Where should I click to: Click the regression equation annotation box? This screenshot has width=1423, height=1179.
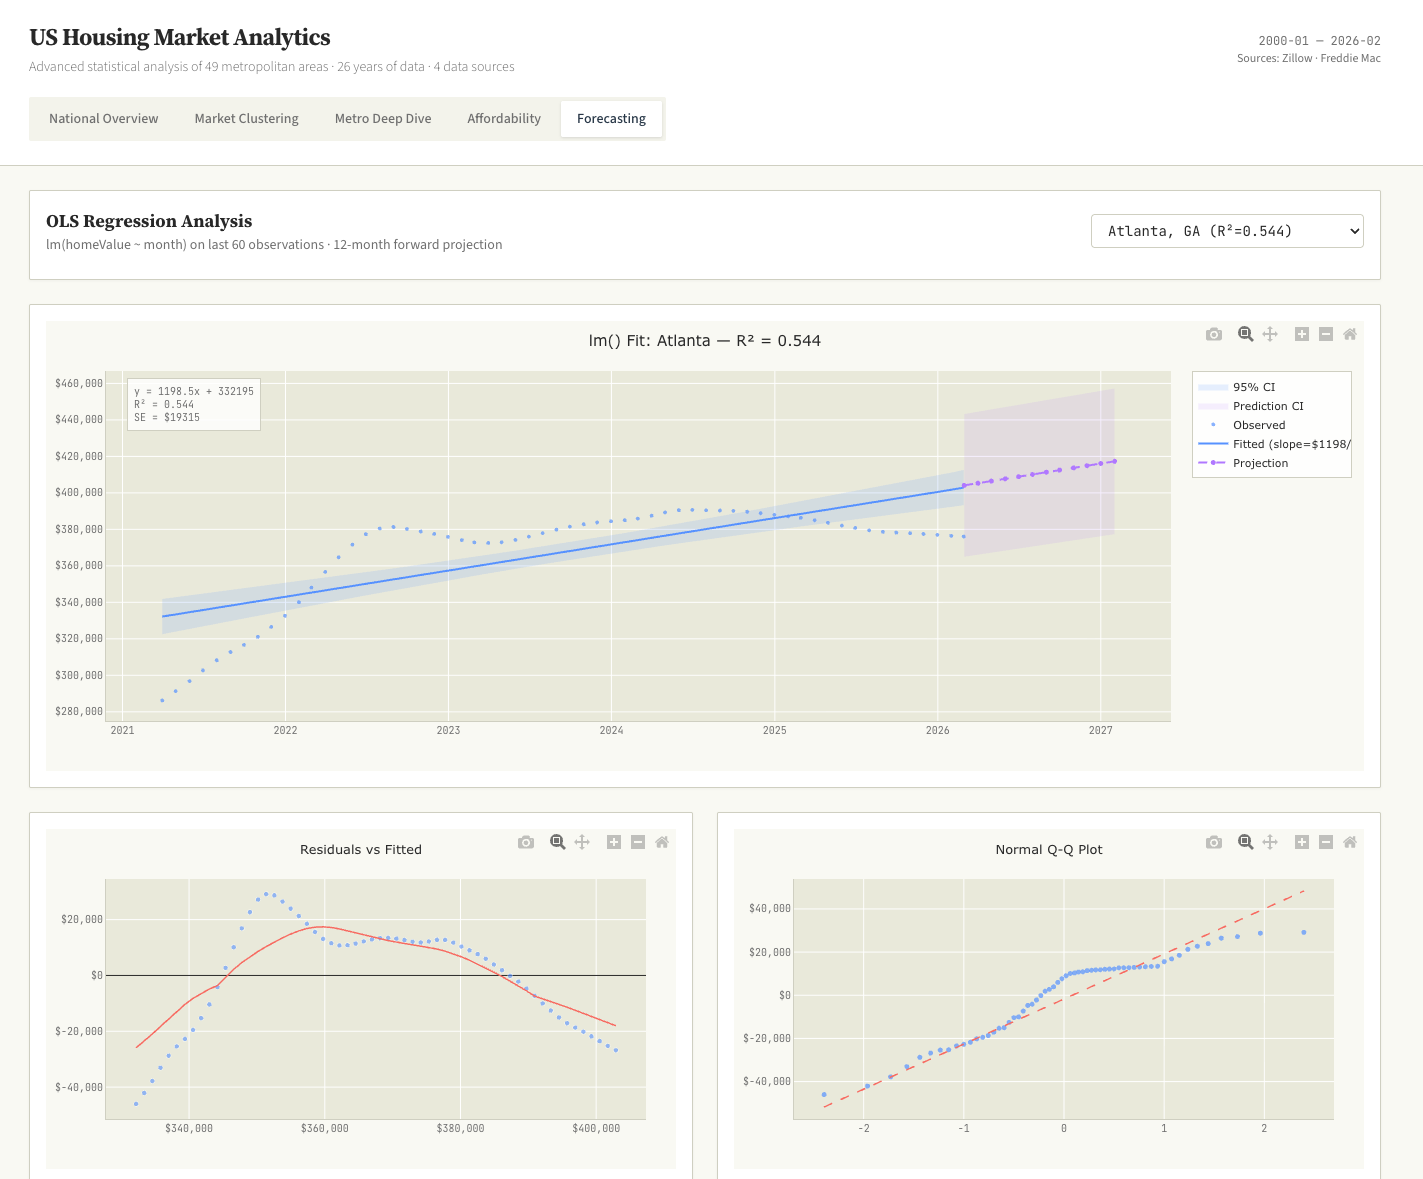[x=193, y=403]
